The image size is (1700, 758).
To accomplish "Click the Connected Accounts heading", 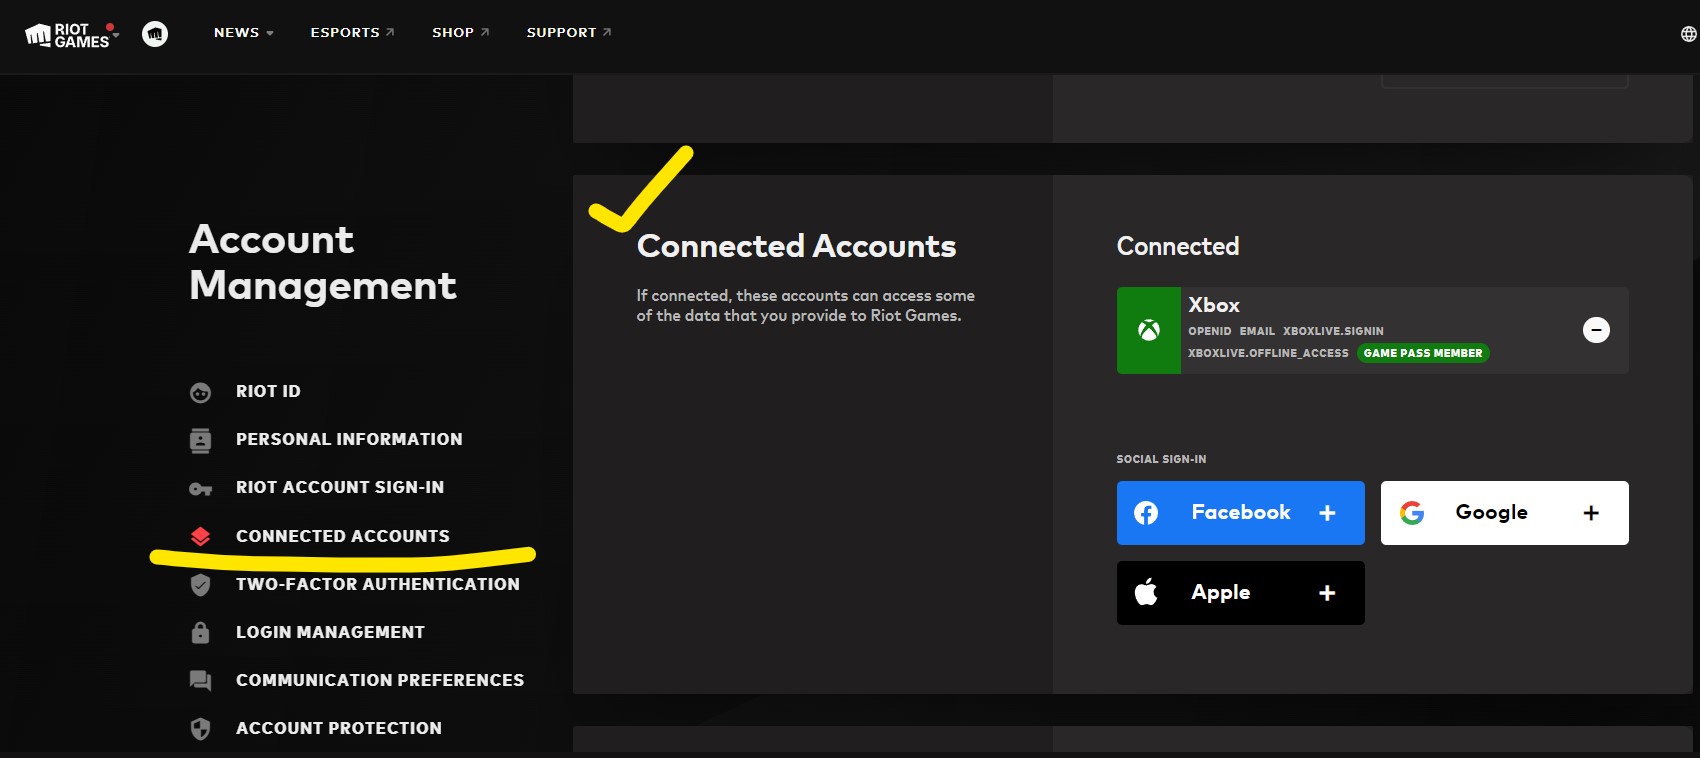I will (796, 246).
